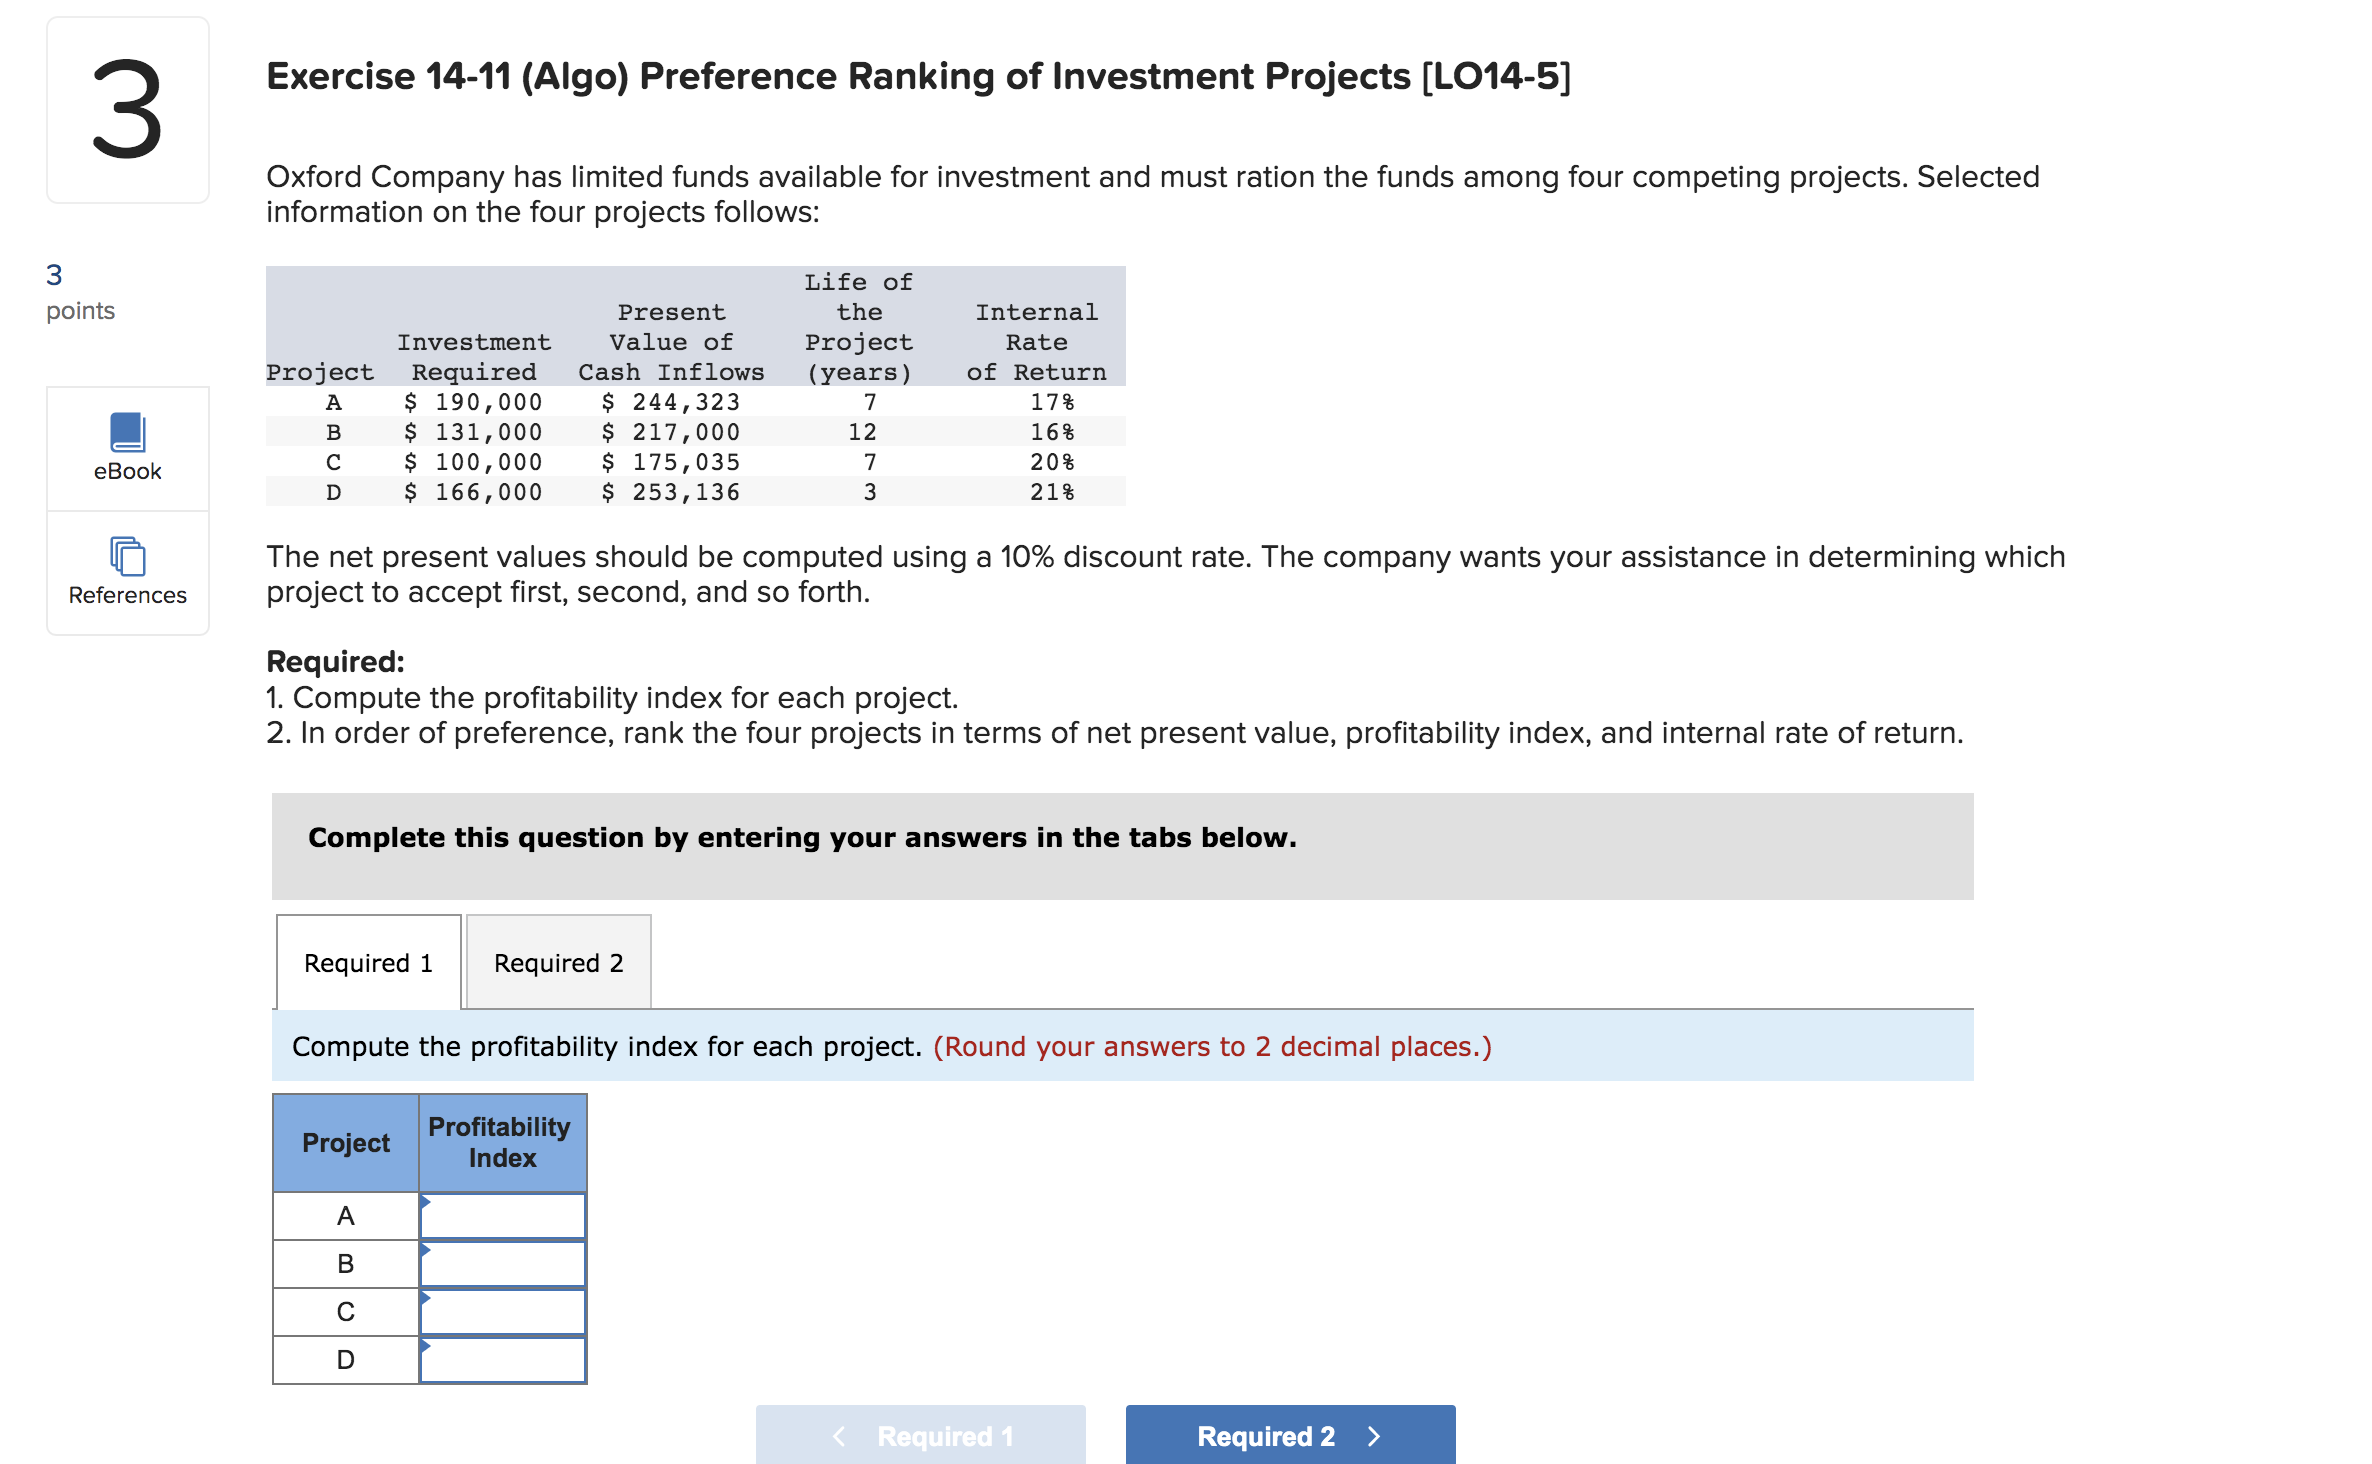The width and height of the screenshot is (2372, 1464).
Task: Expand the answer dropdown for Project B
Action: coord(426,1250)
